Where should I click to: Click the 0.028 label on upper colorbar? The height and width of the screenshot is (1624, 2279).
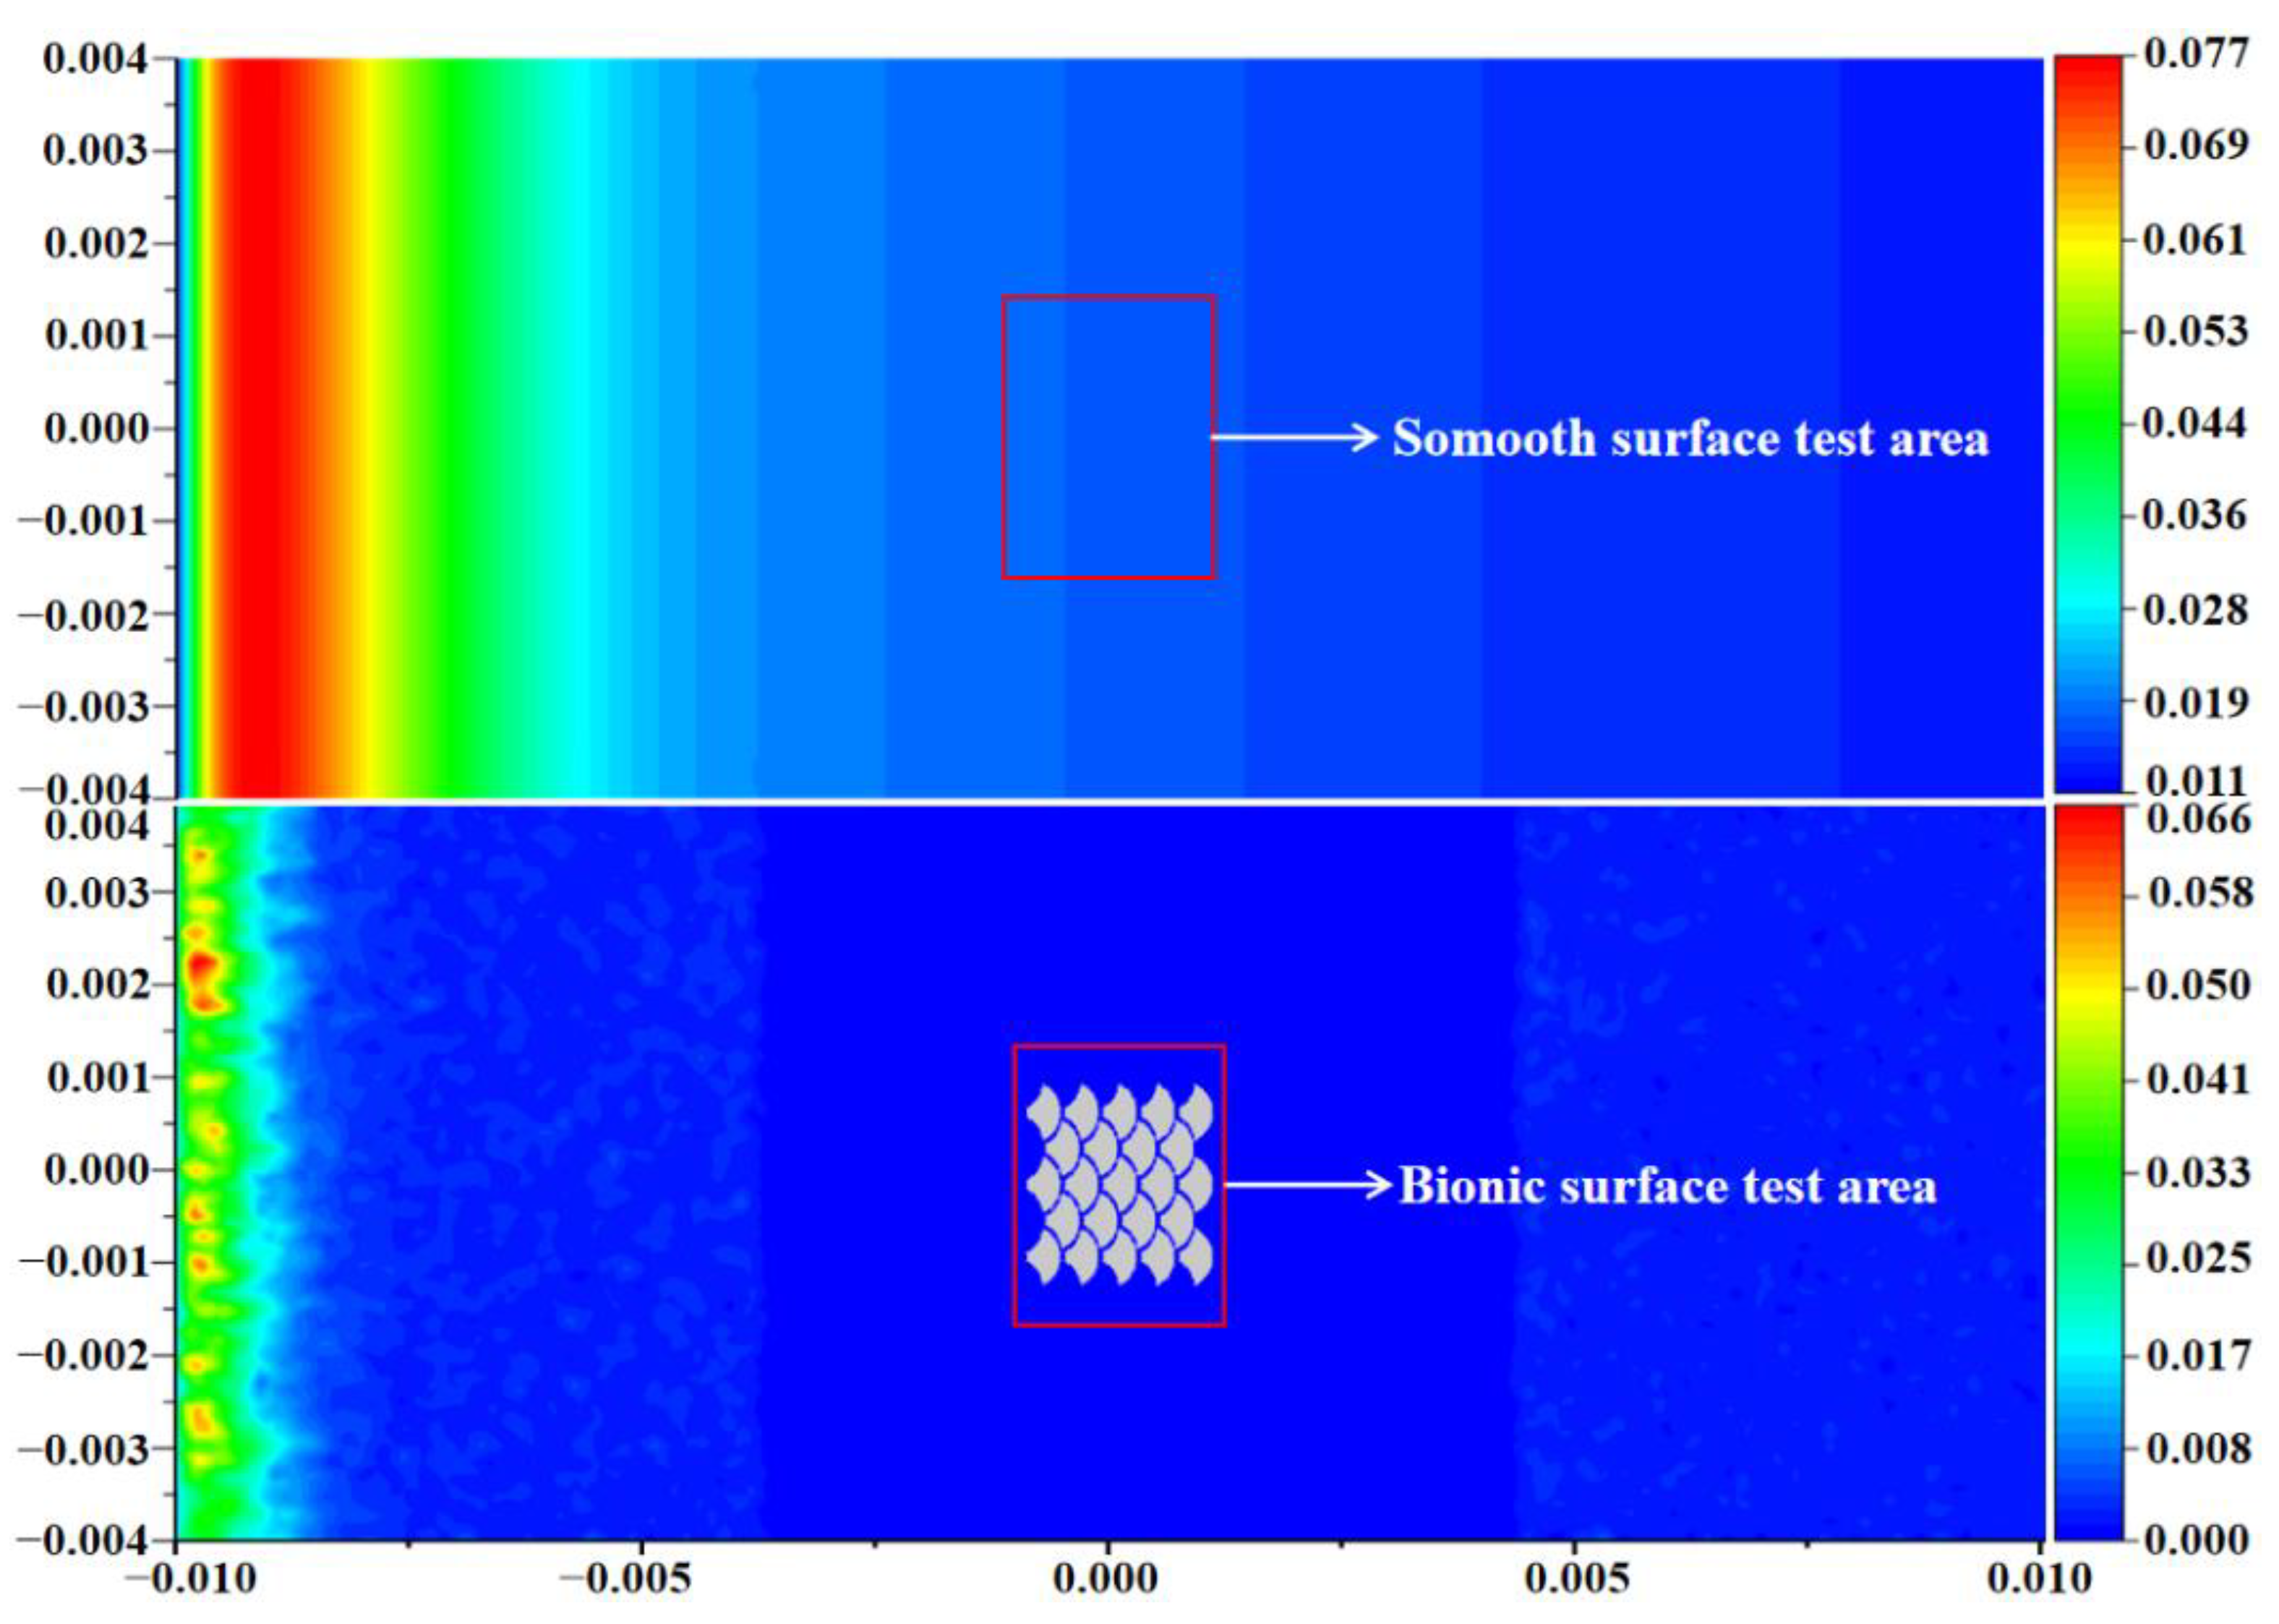tap(2195, 609)
